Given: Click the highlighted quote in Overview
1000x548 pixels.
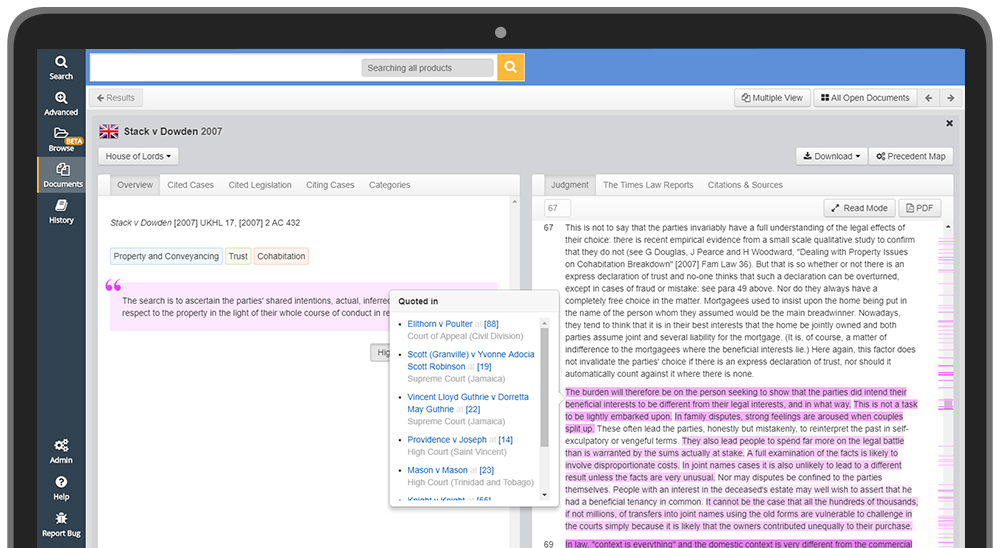Looking at the screenshot, I should 255,307.
